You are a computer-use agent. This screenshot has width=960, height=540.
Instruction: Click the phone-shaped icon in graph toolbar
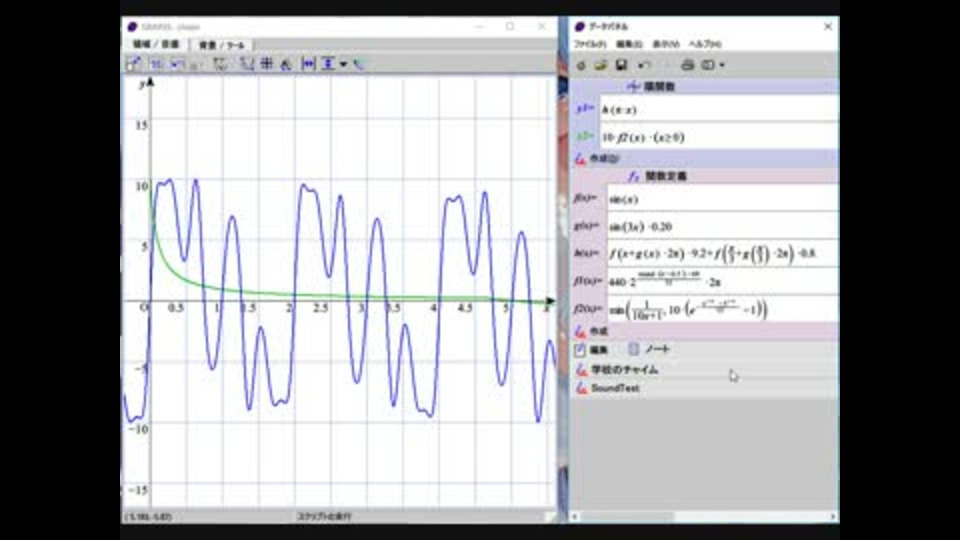pos(358,64)
